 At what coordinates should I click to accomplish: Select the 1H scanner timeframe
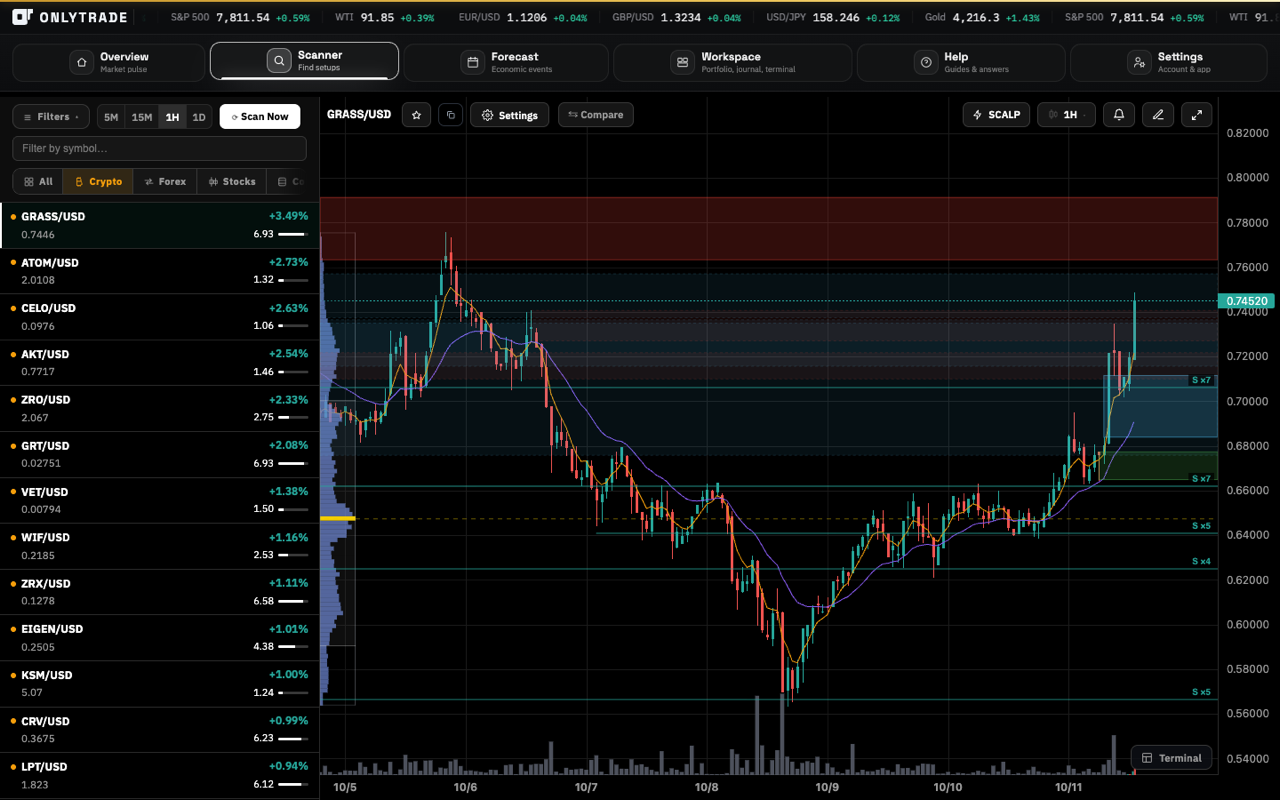[172, 117]
